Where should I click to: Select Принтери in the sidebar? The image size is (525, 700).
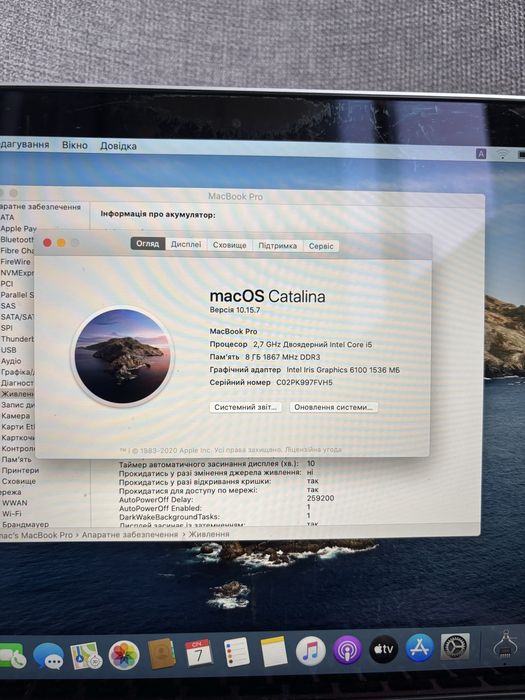pos(20,470)
